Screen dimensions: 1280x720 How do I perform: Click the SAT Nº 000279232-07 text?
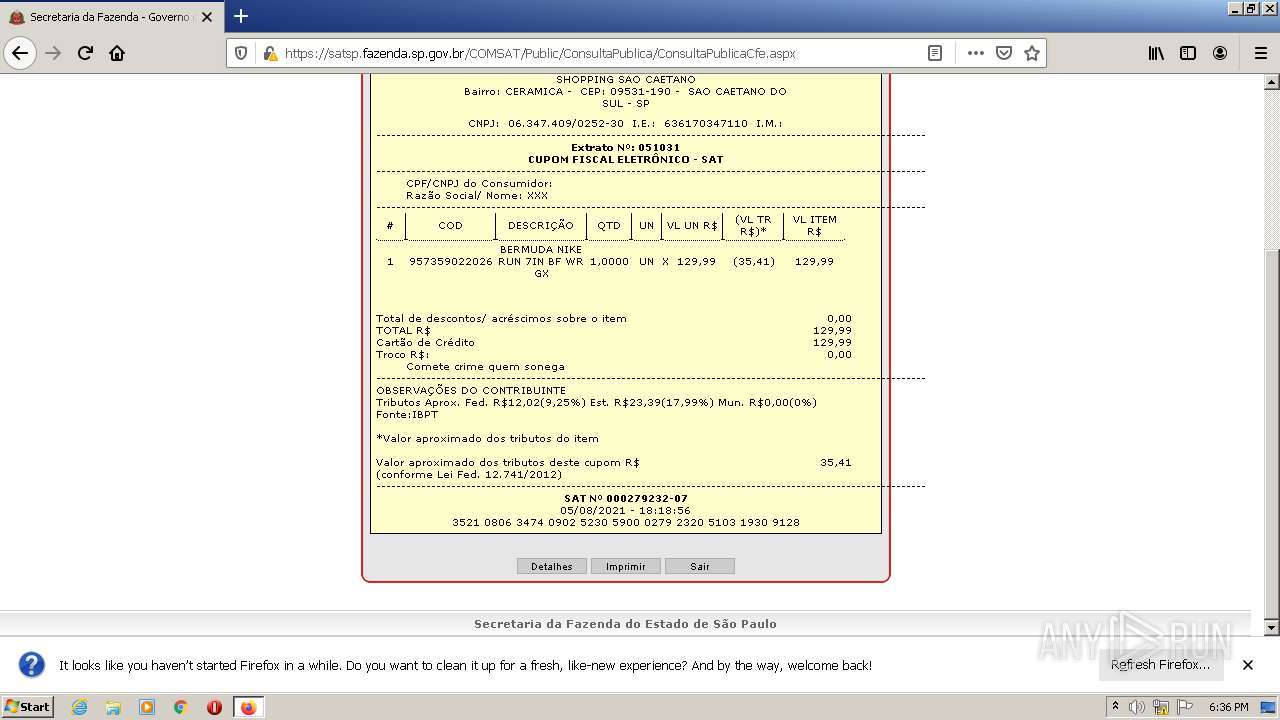(625, 498)
